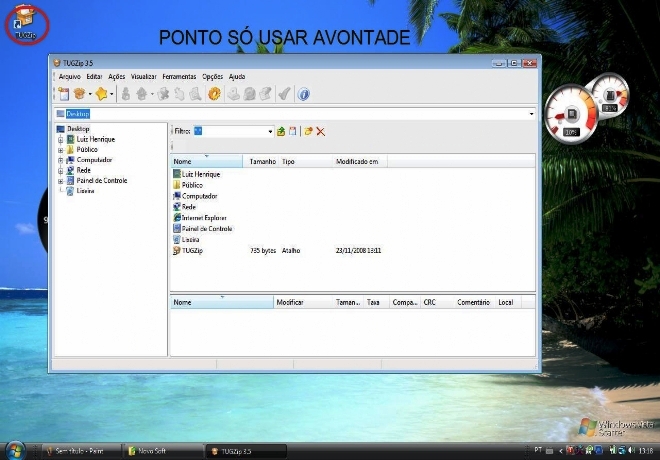The width and height of the screenshot is (660, 460).
Task: Click the favorites star icon
Action: 101,93
